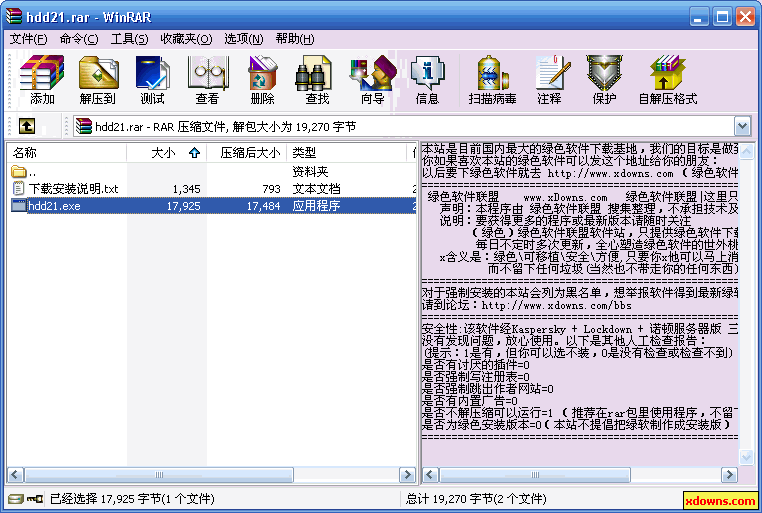
Task: Sort by 类型 column header
Action: coord(346,153)
